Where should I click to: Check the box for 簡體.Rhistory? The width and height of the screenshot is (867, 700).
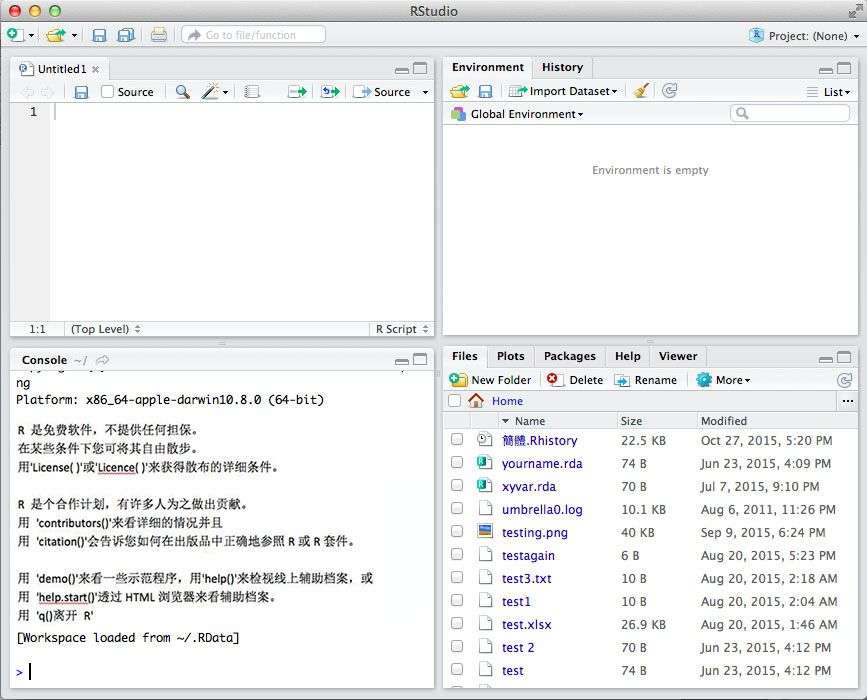(x=457, y=439)
